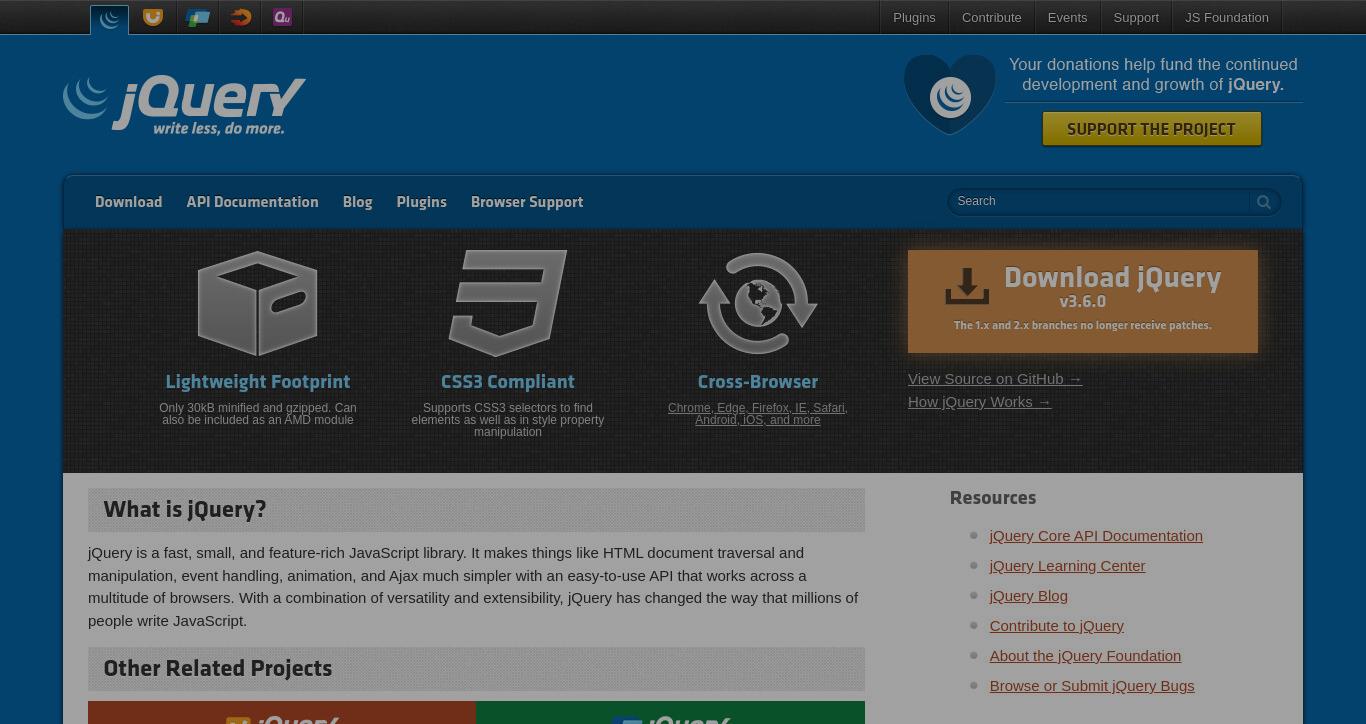The height and width of the screenshot is (724, 1366).
Task: Open jQuery Core API Documentation link
Action: (1096, 536)
